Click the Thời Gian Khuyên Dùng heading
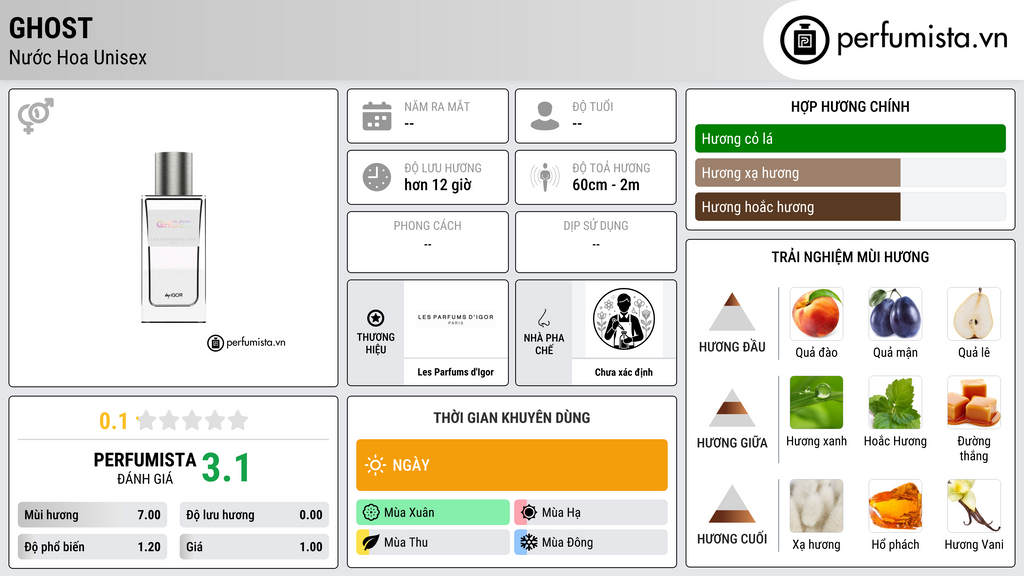The height and width of the screenshot is (576, 1024). [x=512, y=418]
